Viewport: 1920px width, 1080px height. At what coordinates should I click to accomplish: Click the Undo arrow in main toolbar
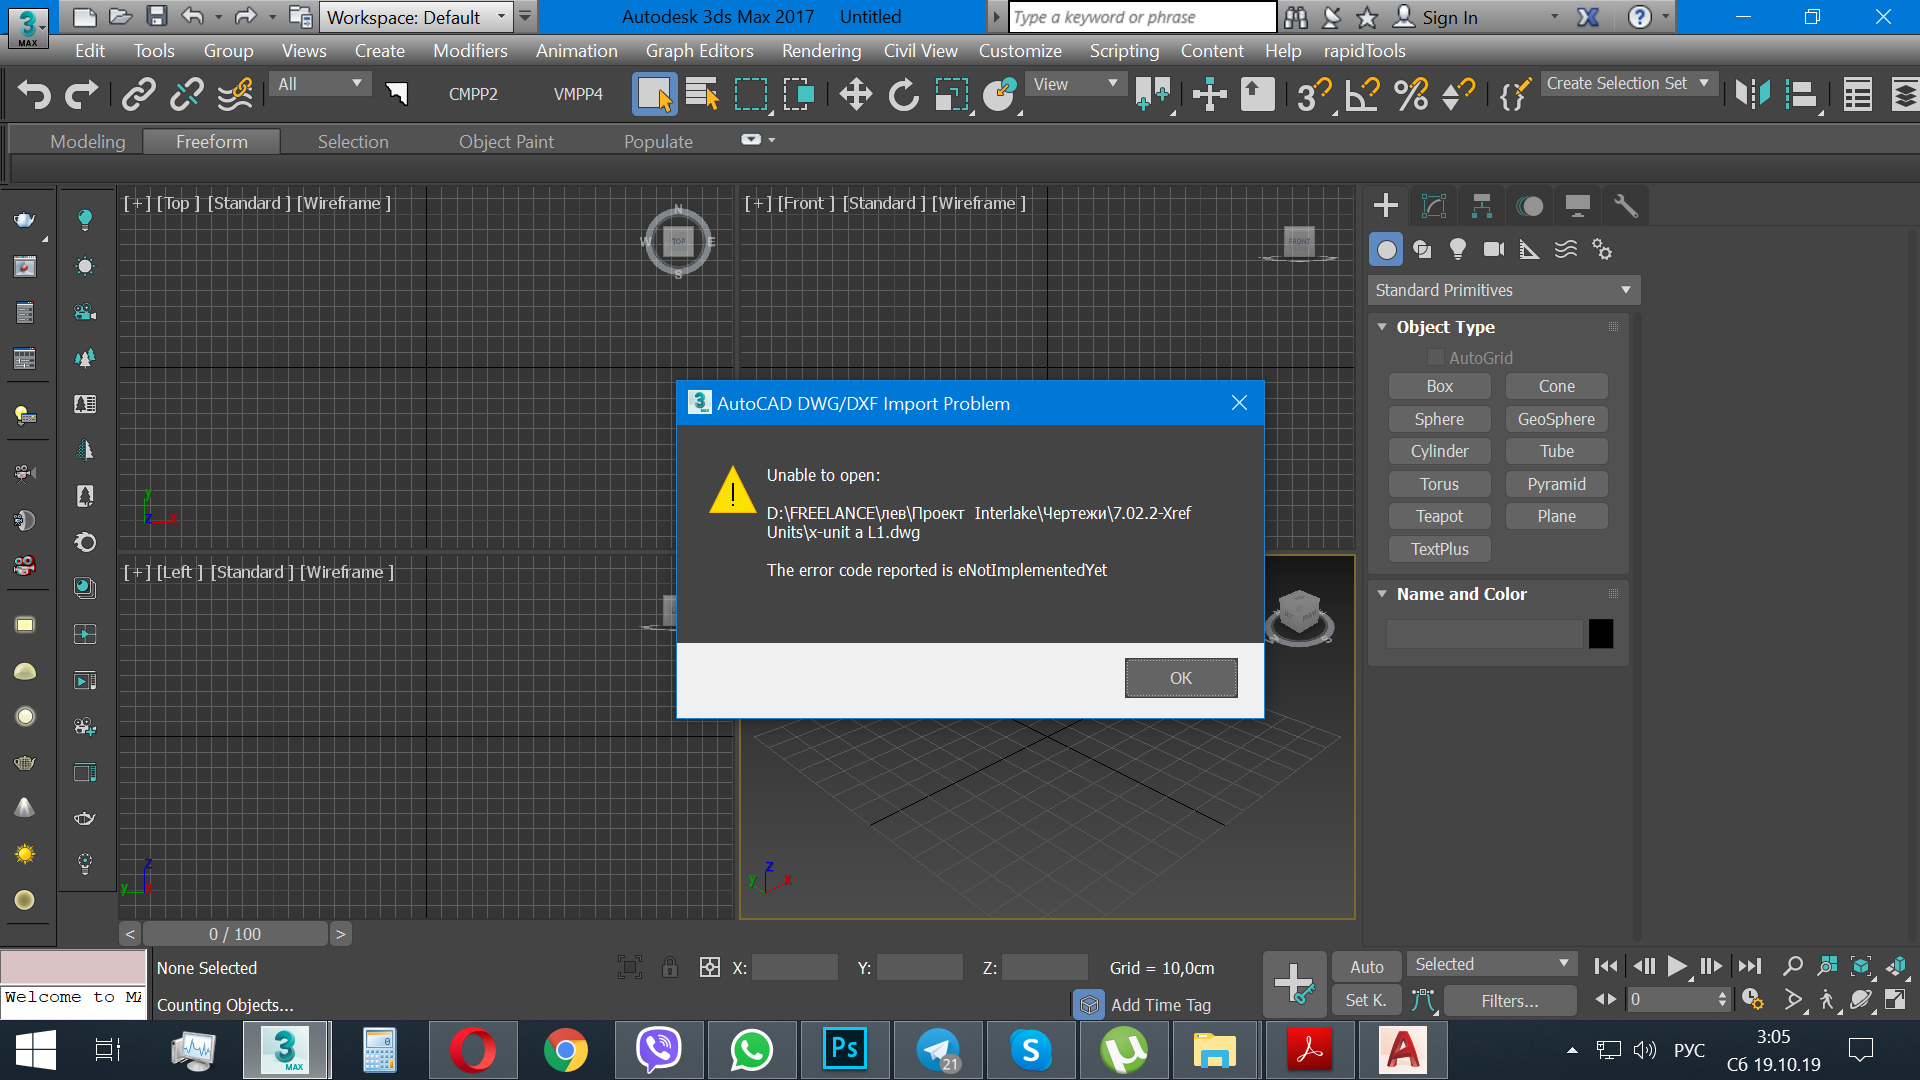click(34, 95)
